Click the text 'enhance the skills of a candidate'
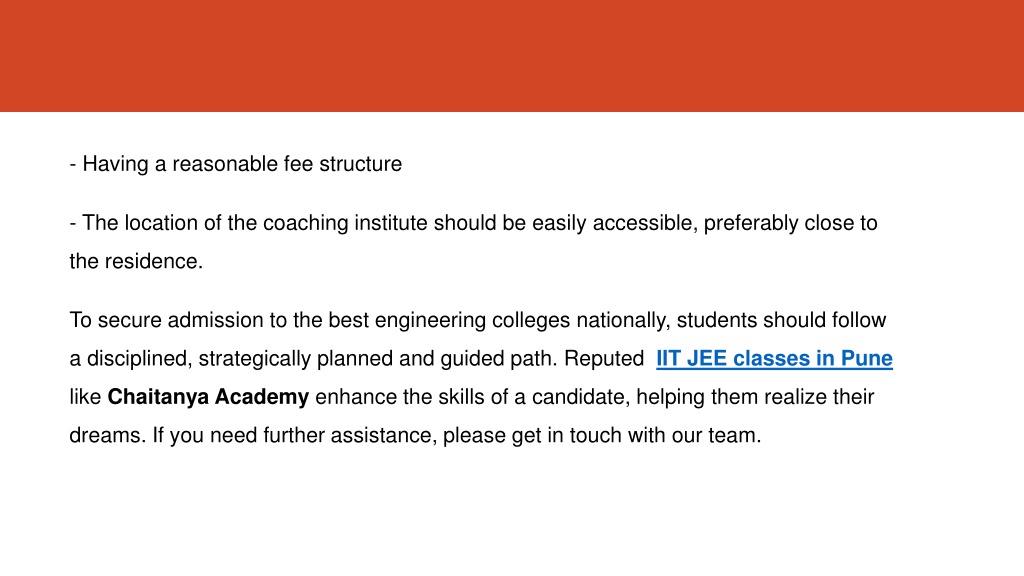 pyautogui.click(x=472, y=397)
